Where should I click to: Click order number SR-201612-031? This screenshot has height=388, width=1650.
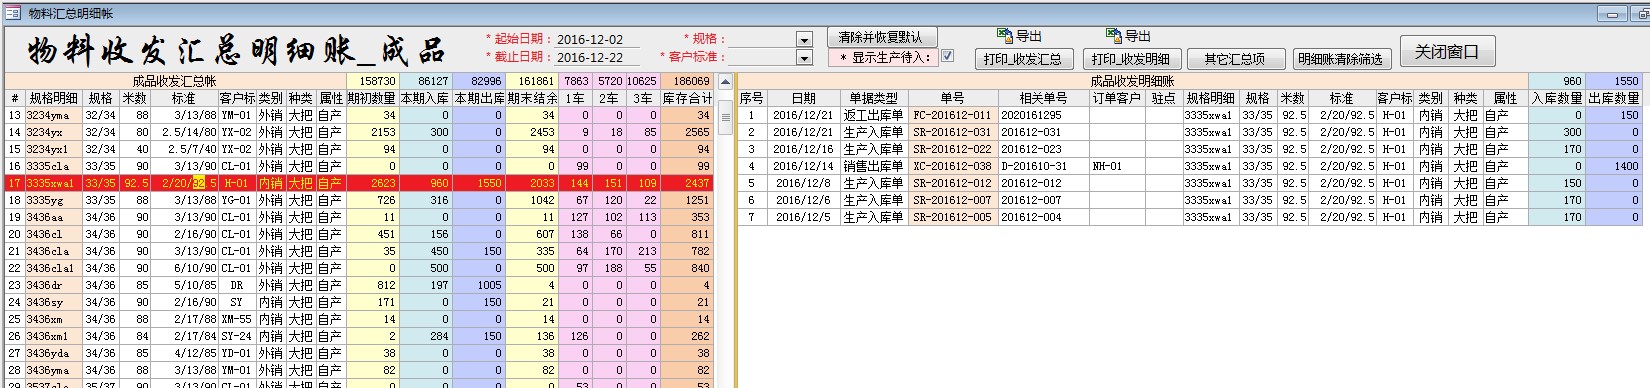point(952,132)
